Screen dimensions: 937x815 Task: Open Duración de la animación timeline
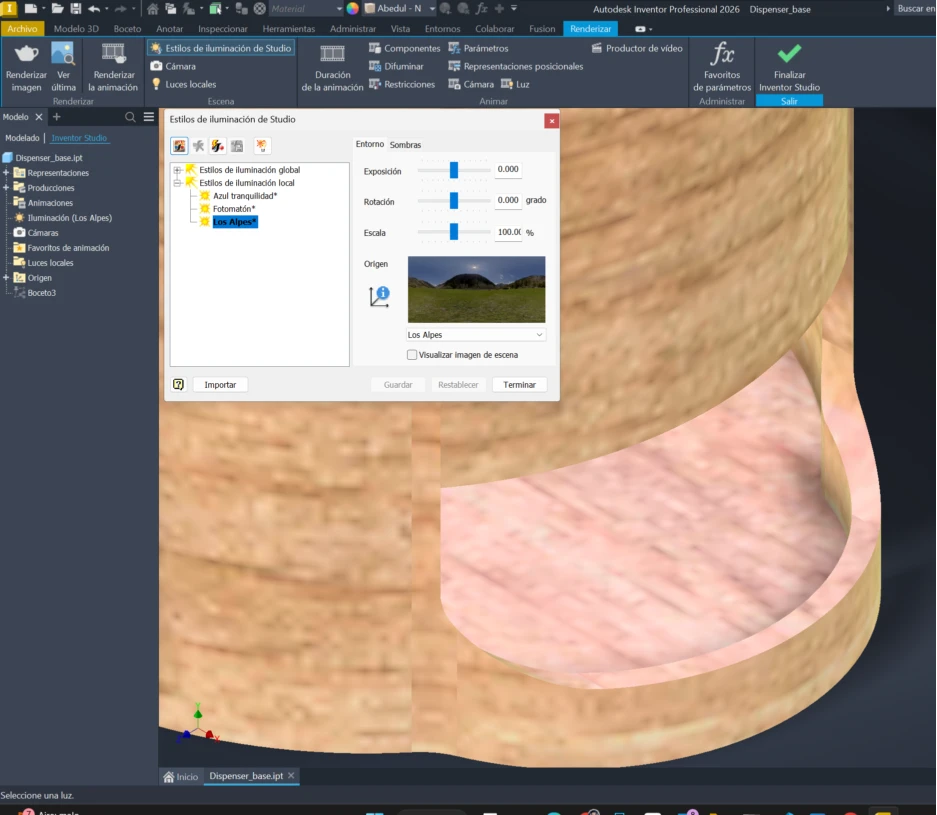point(332,67)
